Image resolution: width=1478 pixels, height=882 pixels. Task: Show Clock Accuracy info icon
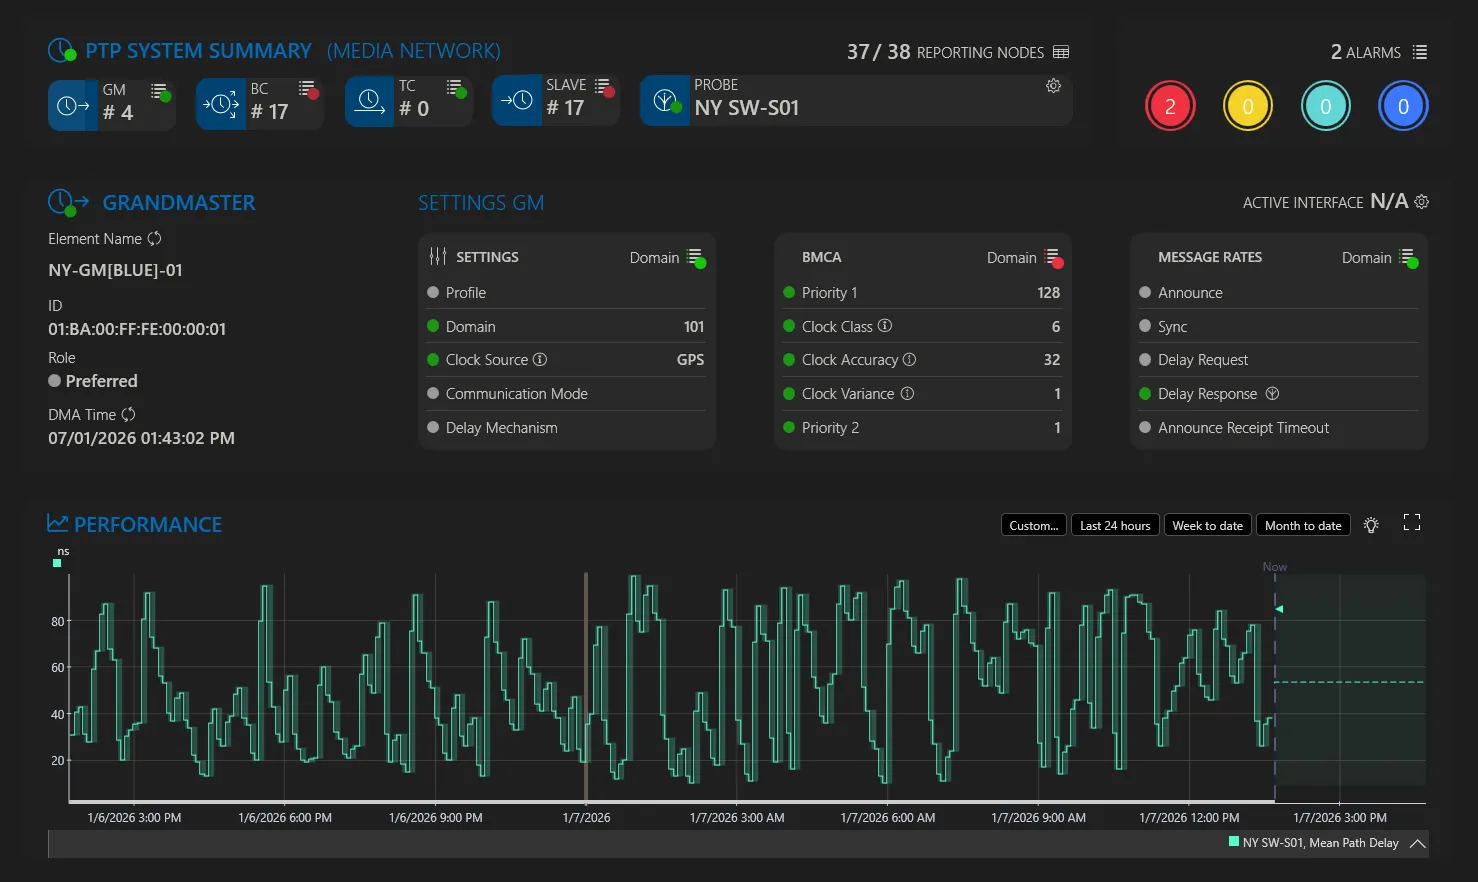909,359
